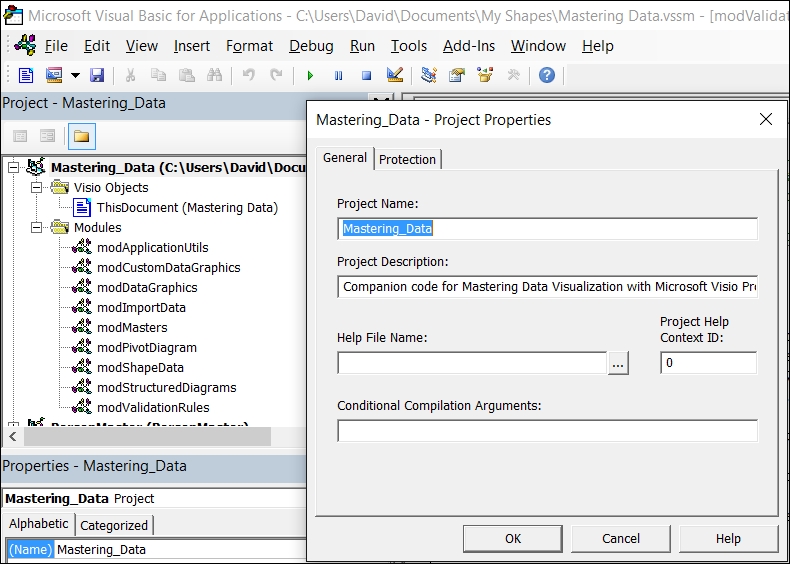Click the Object Browser toolbar icon
This screenshot has height=564, width=790.
[485, 76]
